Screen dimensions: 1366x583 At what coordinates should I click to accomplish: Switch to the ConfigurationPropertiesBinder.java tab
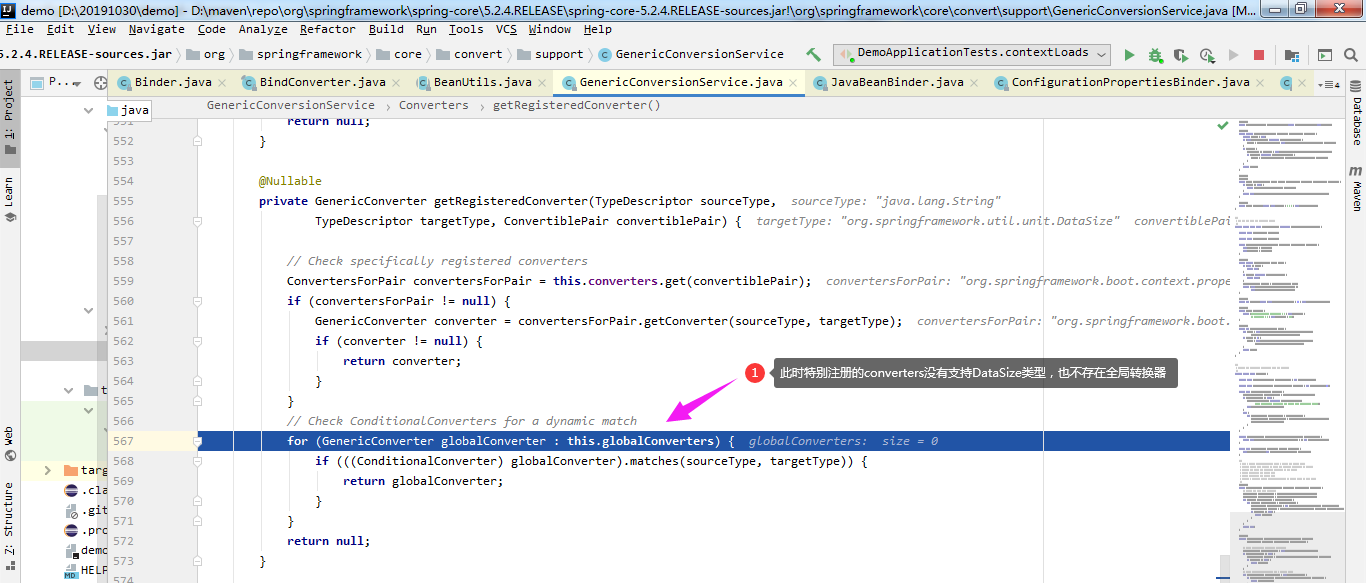1130,83
